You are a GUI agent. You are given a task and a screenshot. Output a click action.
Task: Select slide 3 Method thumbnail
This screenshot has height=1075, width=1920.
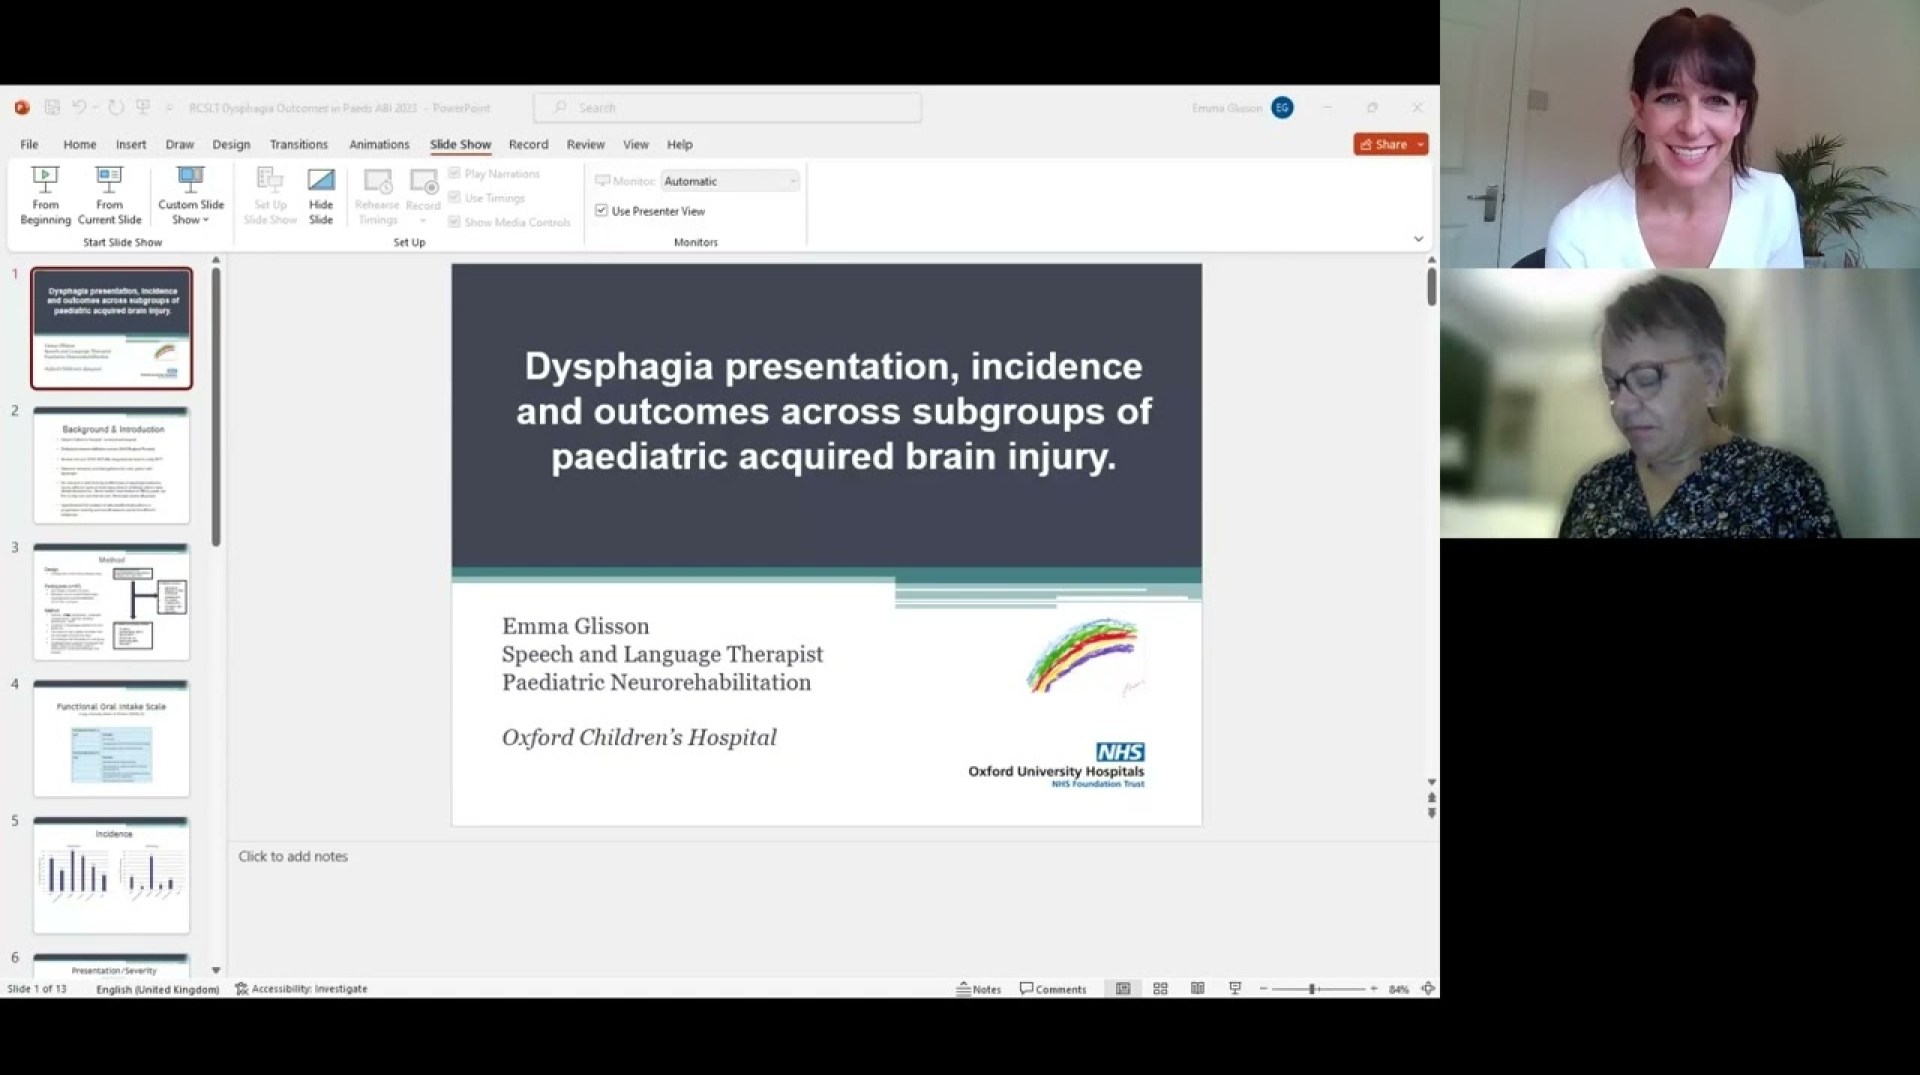(x=111, y=601)
